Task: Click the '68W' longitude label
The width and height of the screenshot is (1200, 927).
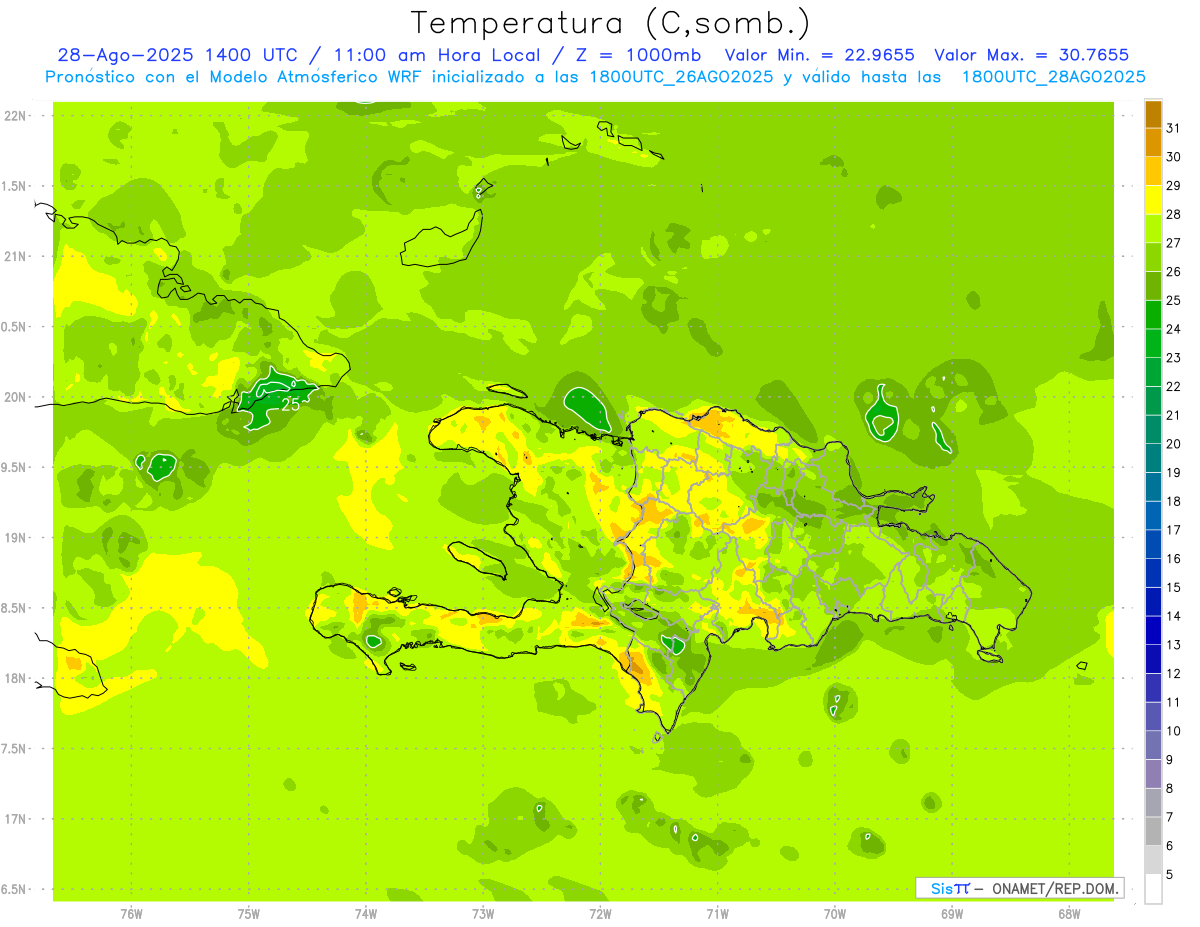Action: pos(1069,914)
